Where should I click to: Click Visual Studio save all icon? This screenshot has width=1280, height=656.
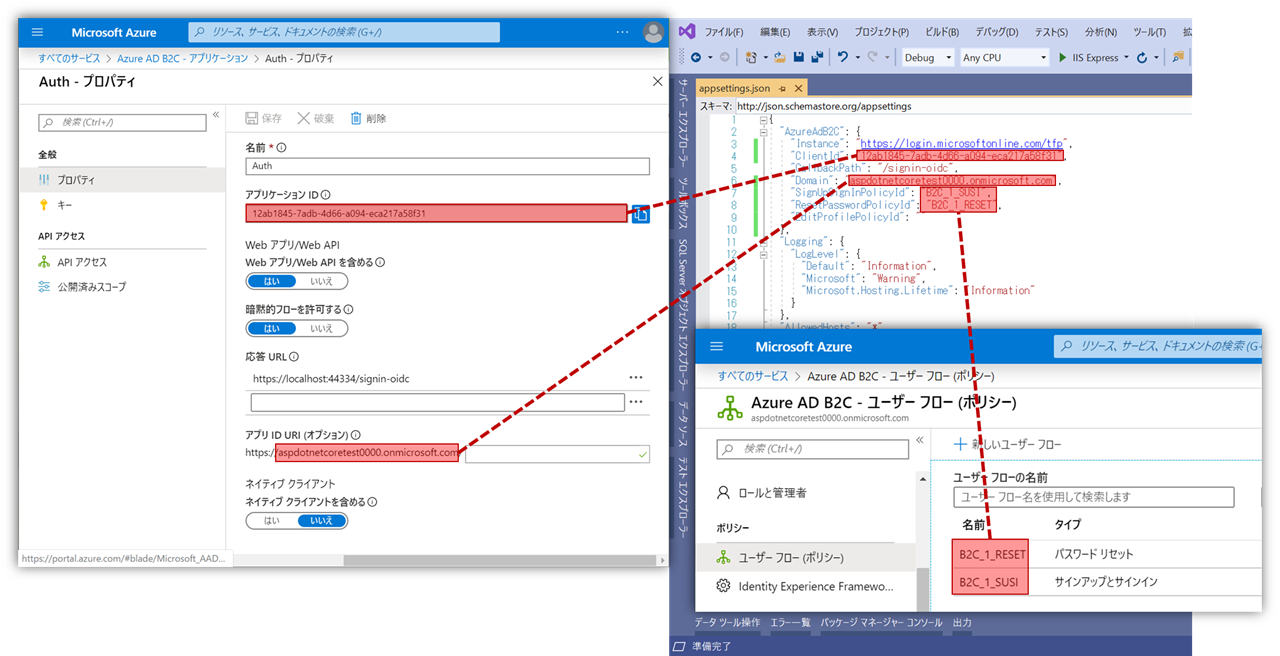[x=817, y=58]
